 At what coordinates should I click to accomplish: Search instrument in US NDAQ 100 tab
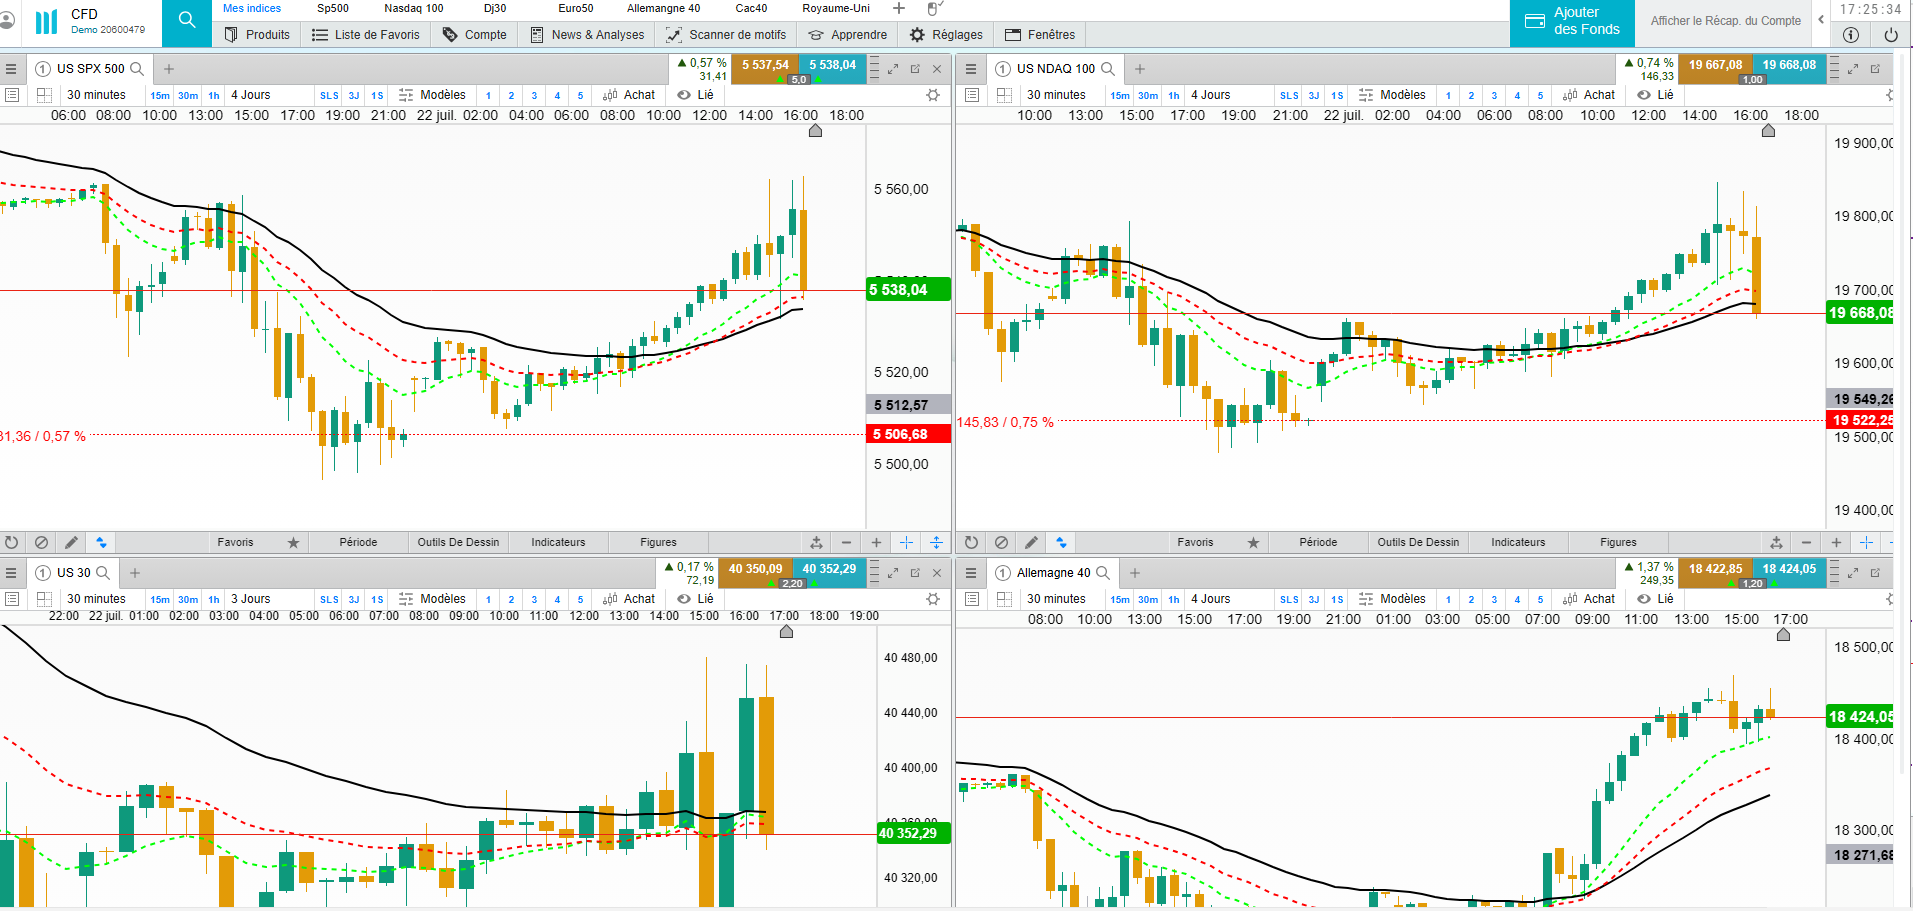click(x=1108, y=69)
